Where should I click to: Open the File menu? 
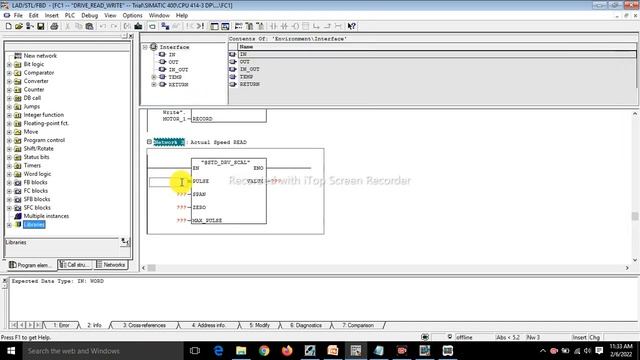coord(18,15)
